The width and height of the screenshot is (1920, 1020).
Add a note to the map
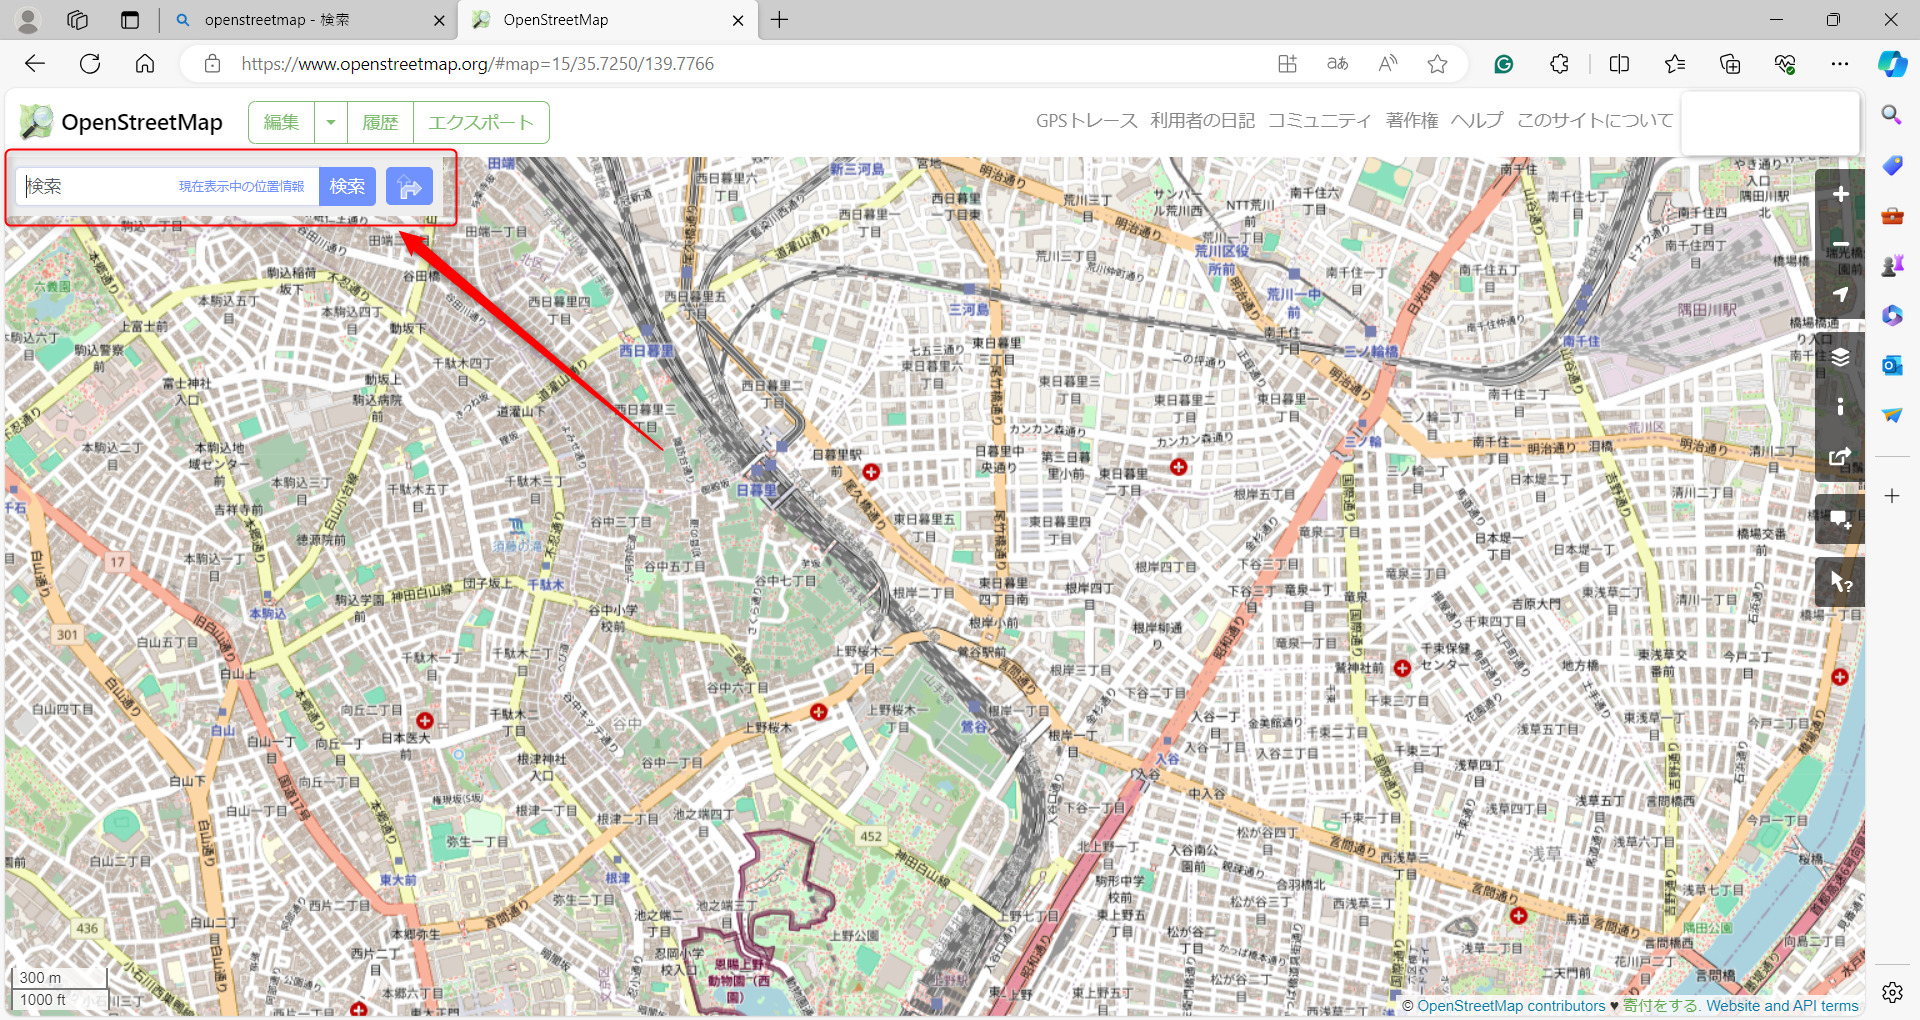coord(1840,519)
